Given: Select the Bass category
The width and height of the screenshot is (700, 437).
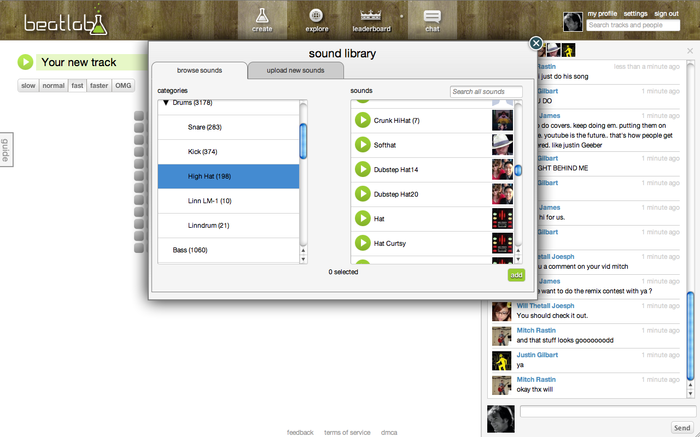Looking at the screenshot, I should (190, 249).
